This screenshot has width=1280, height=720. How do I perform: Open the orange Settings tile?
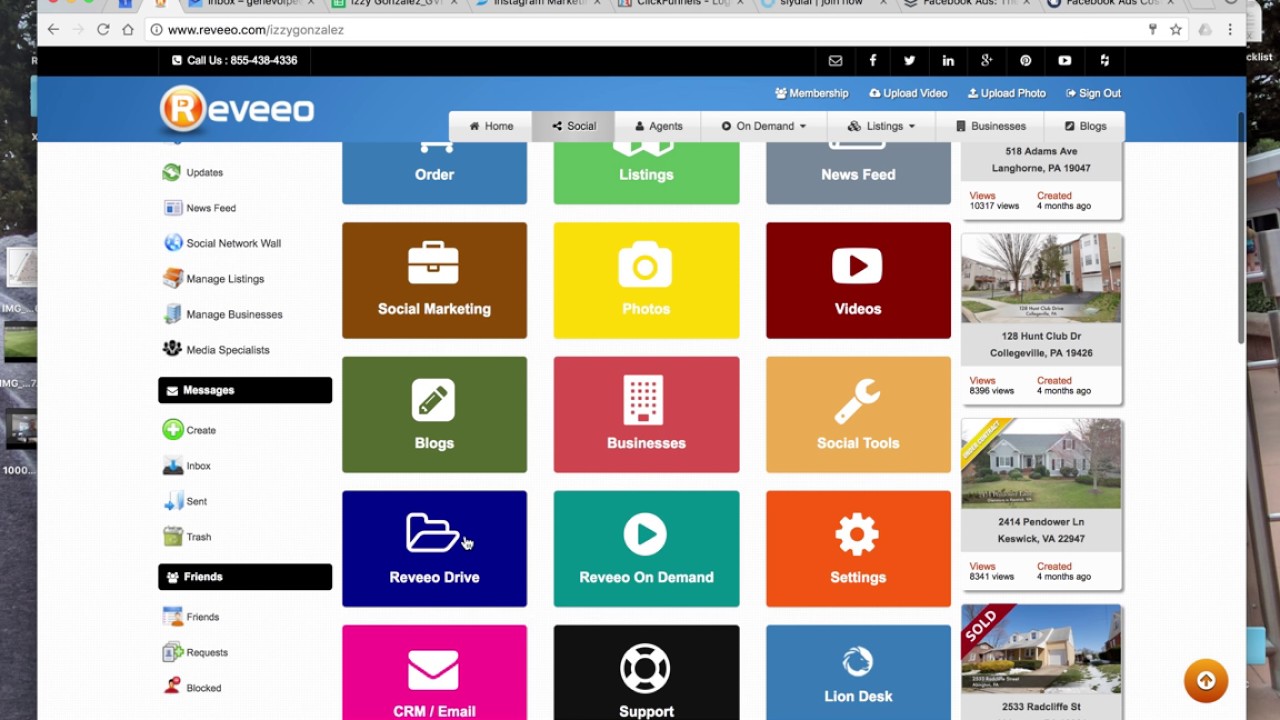coord(858,548)
